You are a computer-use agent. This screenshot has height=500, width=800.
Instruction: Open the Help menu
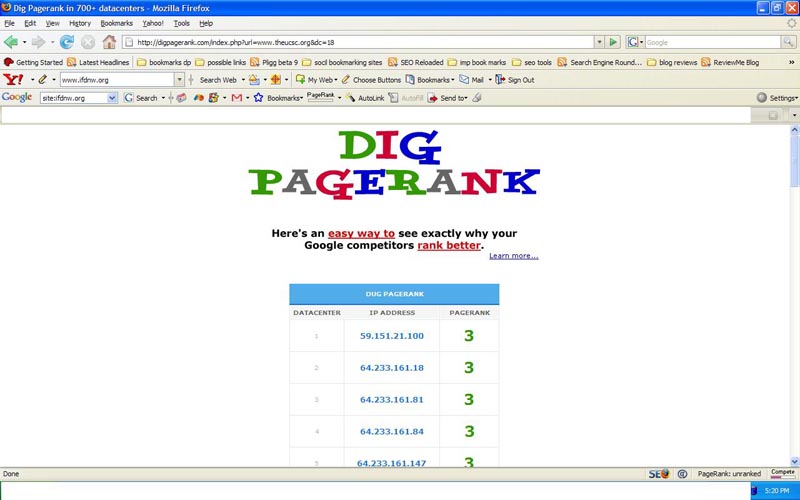[206, 23]
